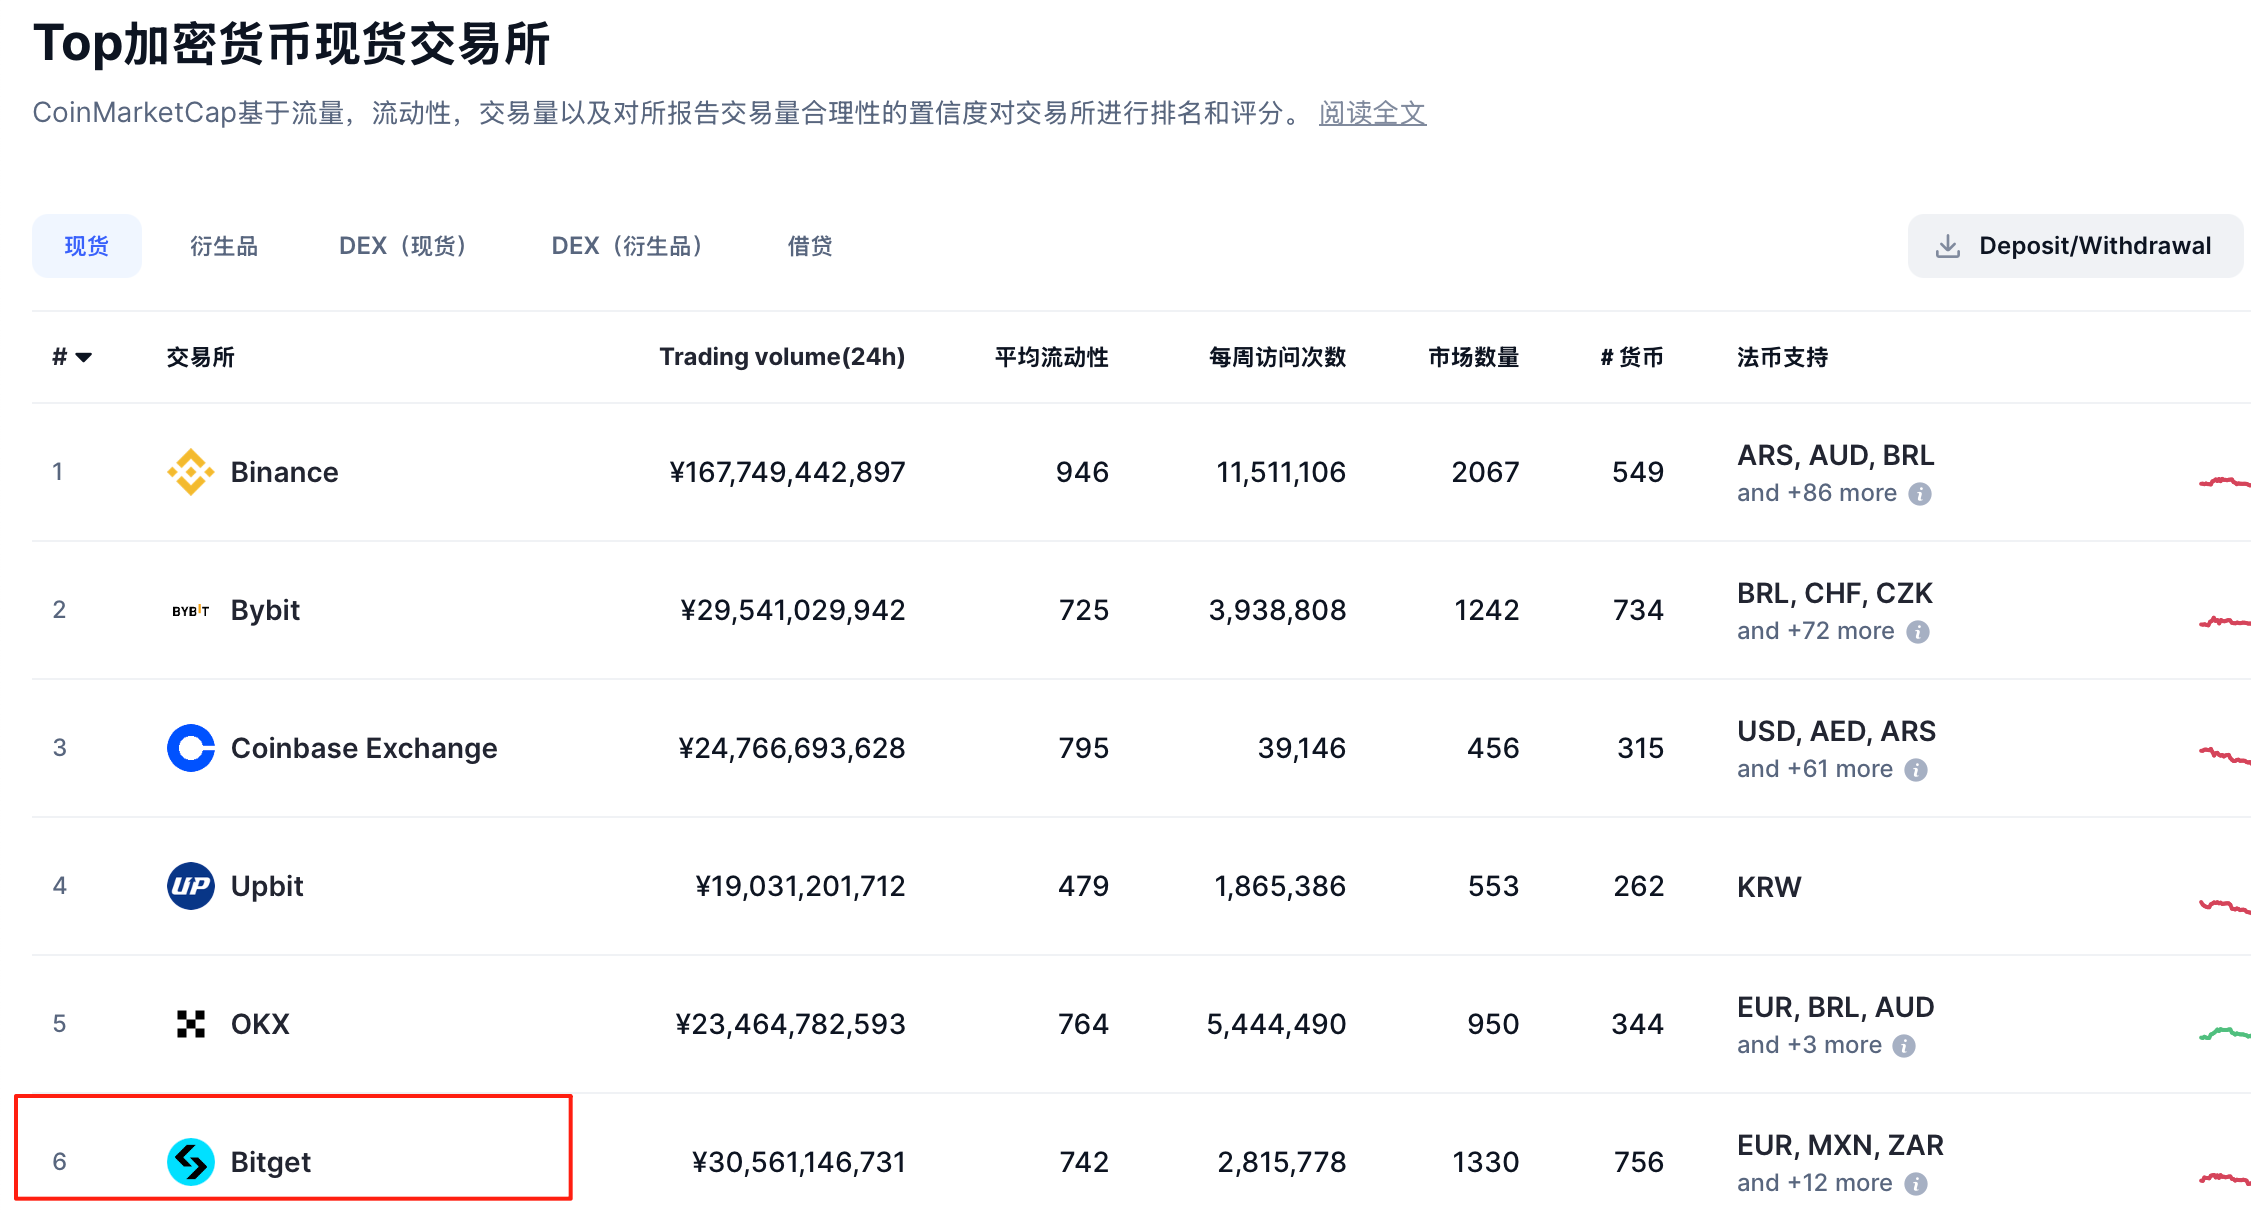Image resolution: width=2252 pixels, height=1214 pixels.
Task: Click the Binance logo icon
Action: click(x=190, y=472)
